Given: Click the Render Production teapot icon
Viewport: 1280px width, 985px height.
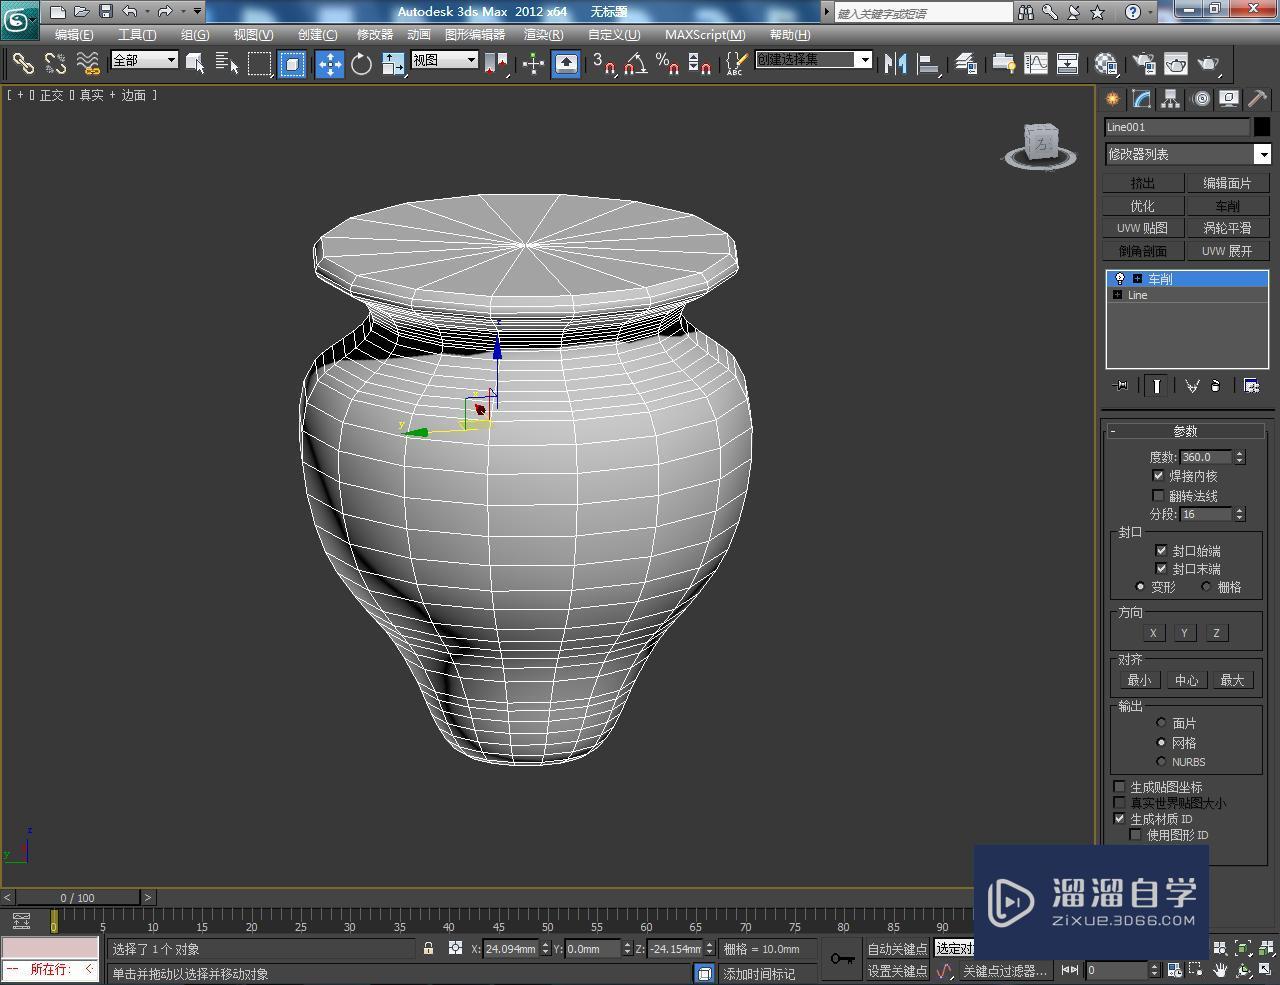Looking at the screenshot, I should tap(1209, 63).
